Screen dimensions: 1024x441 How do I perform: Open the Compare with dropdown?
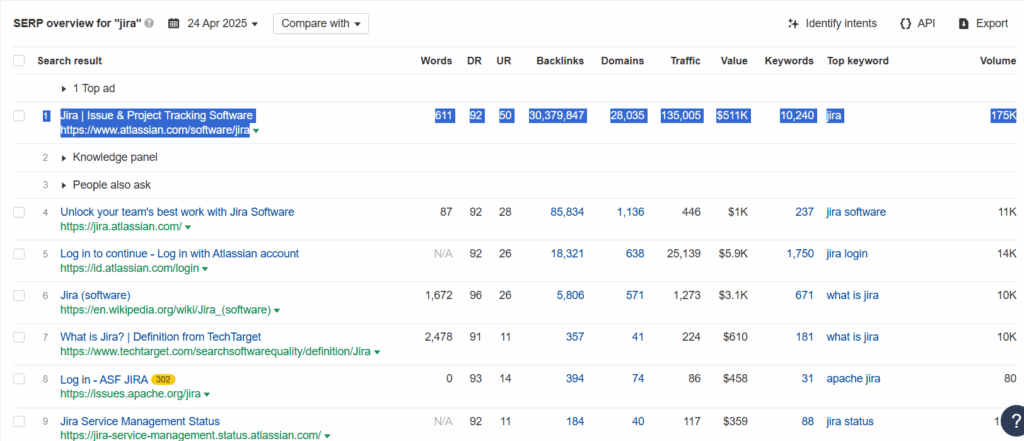[321, 24]
